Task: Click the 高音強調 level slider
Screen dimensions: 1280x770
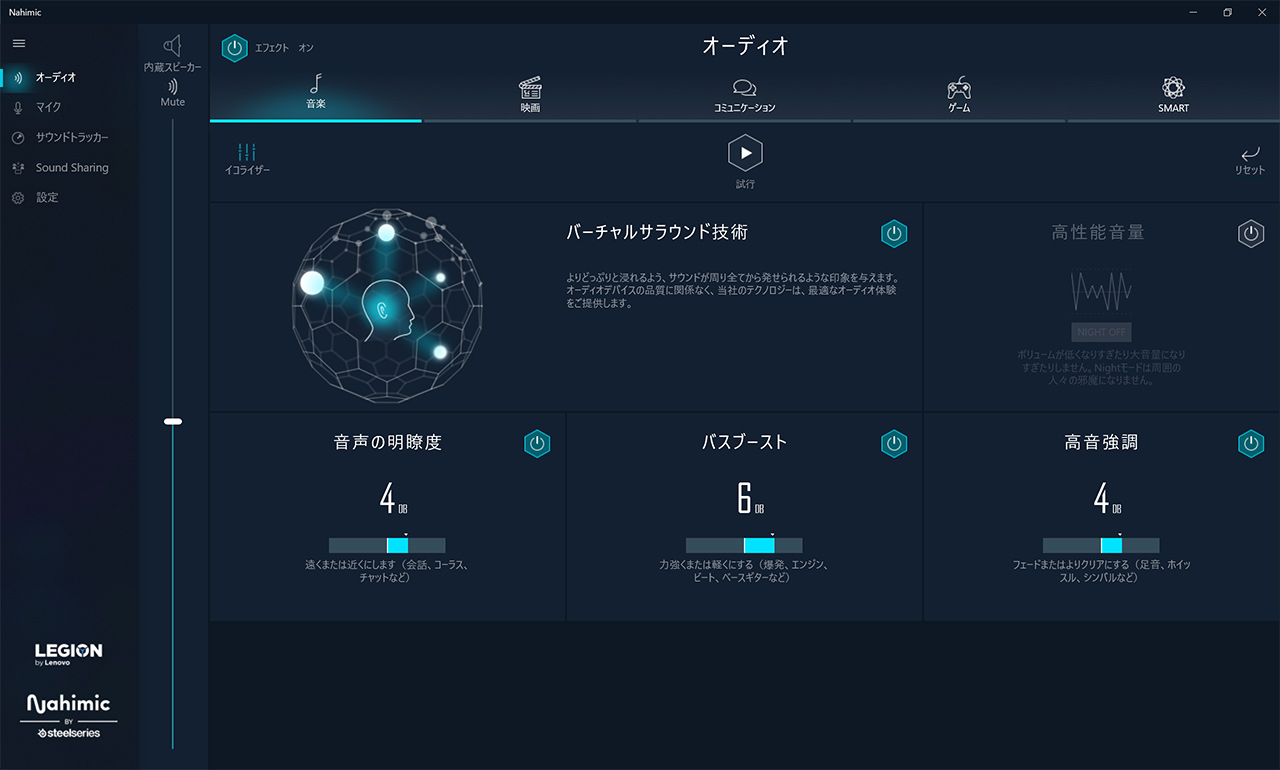Action: 1101,545
